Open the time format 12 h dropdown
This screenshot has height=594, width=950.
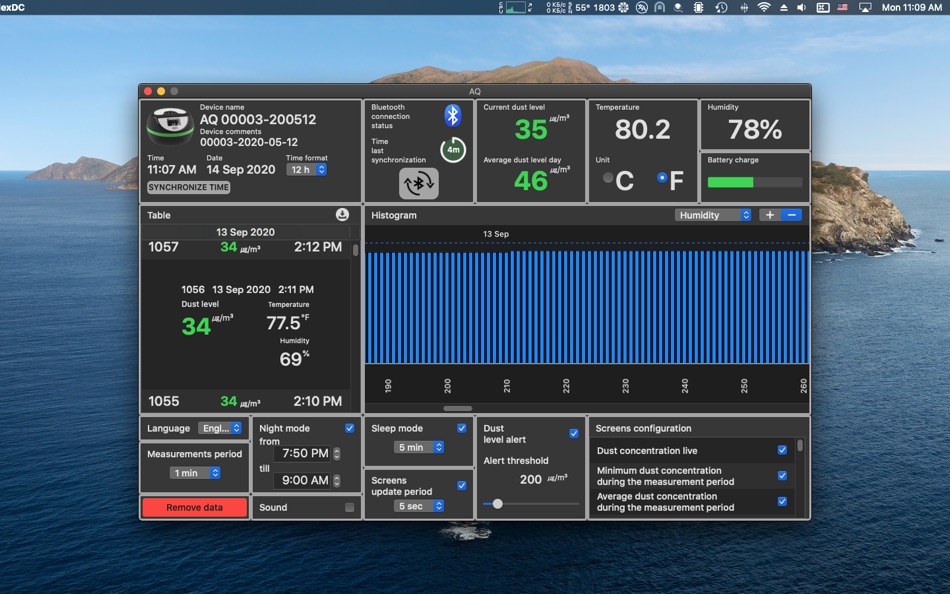coord(307,170)
